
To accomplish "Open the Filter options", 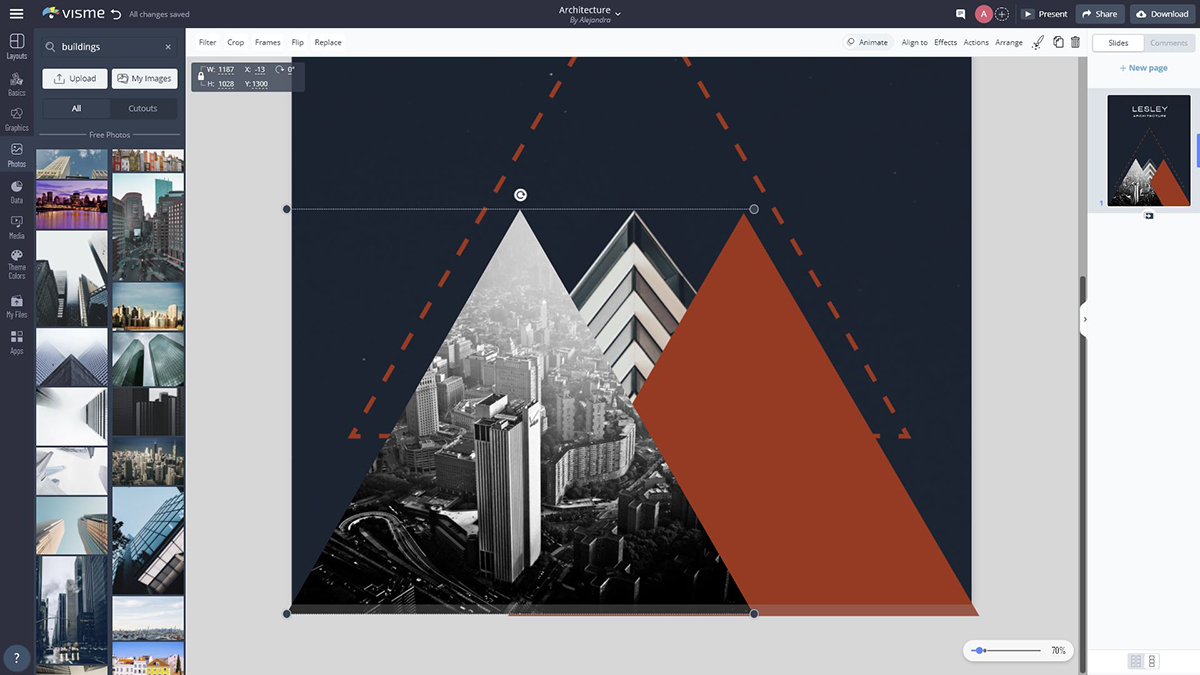I will (x=207, y=42).
